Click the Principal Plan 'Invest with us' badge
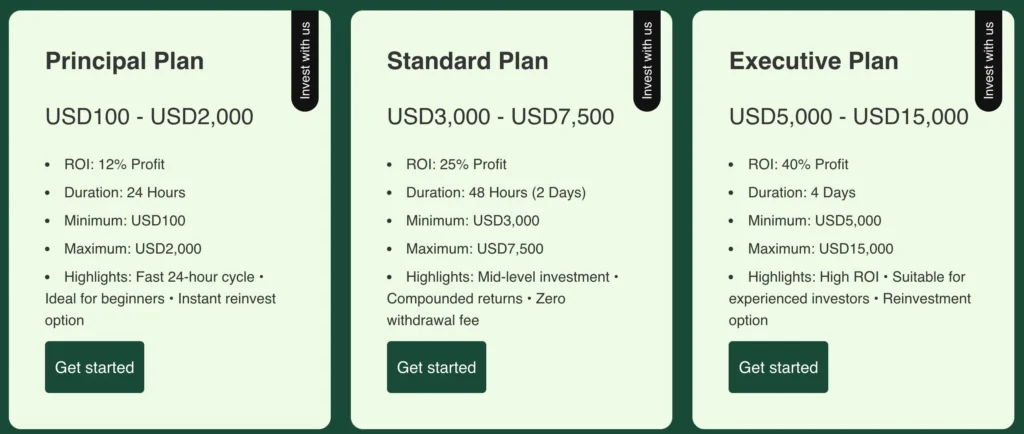 coord(305,60)
